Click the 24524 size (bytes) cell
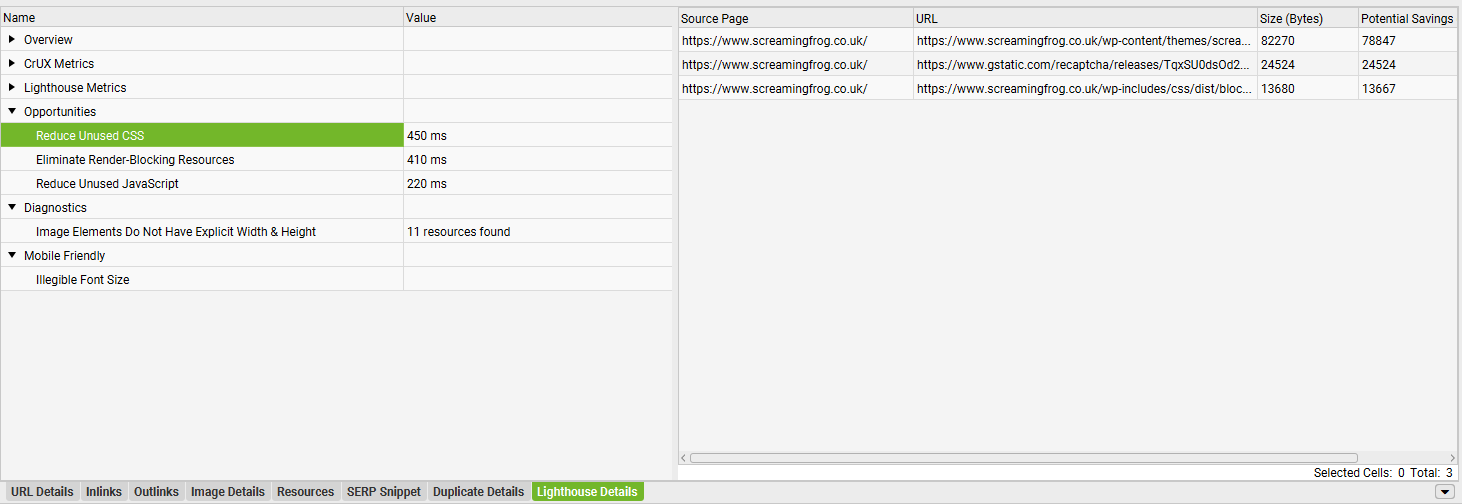Screen dimensions: 1462x504 click(x=1307, y=65)
